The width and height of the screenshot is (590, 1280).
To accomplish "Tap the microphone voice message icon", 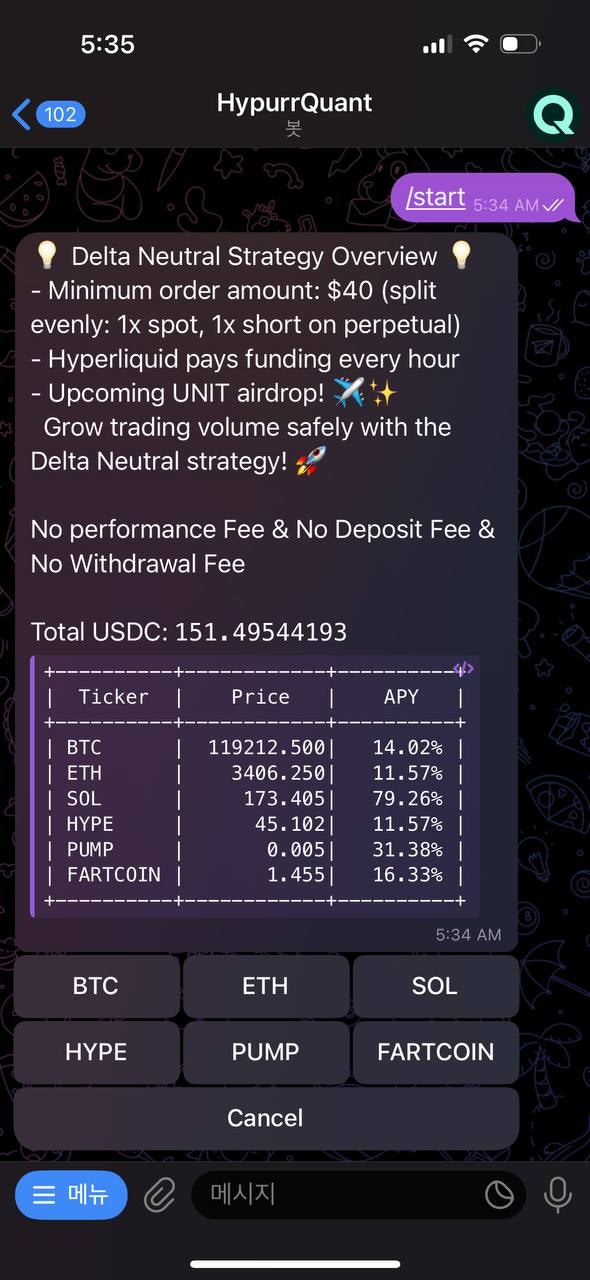I will pos(557,1194).
